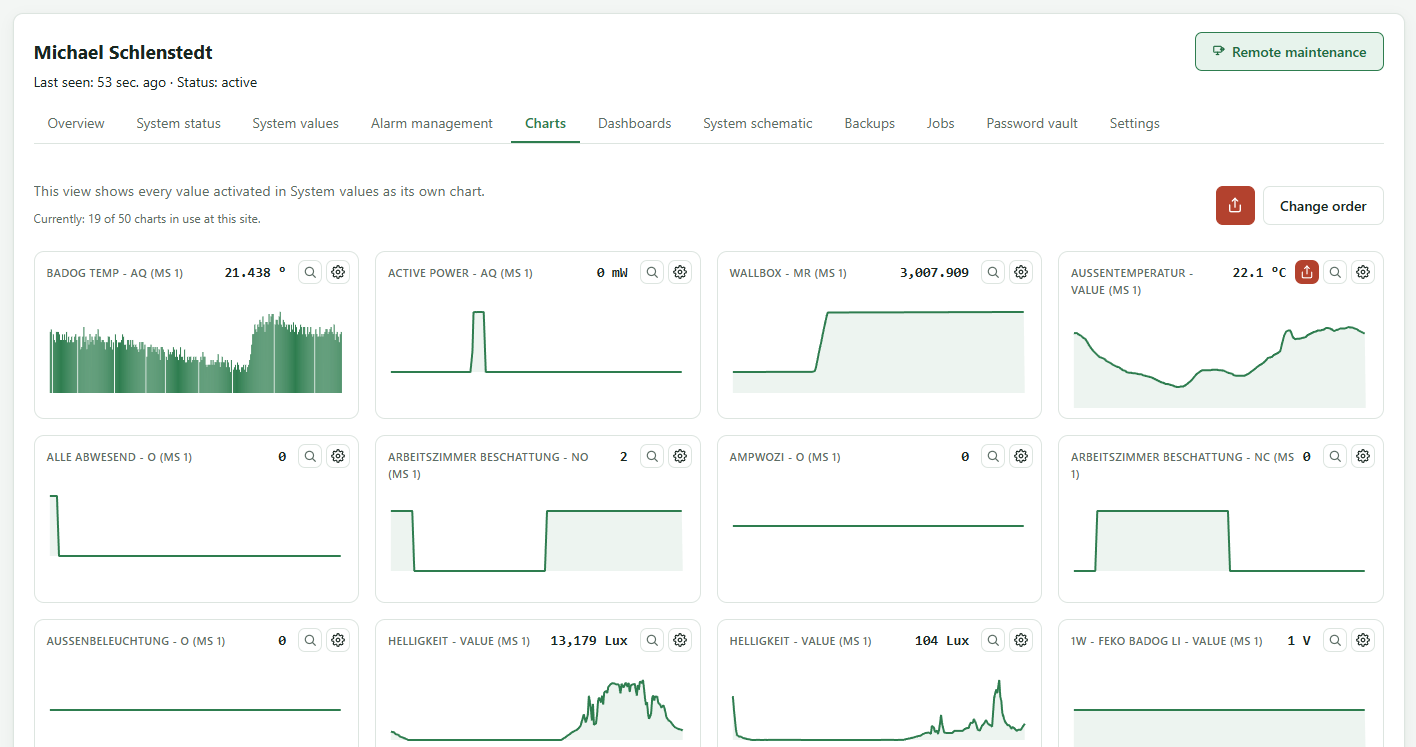The image size is (1416, 747).
Task: Open settings for 104 Lux HELLIGKEIT chart
Action: (1021, 640)
